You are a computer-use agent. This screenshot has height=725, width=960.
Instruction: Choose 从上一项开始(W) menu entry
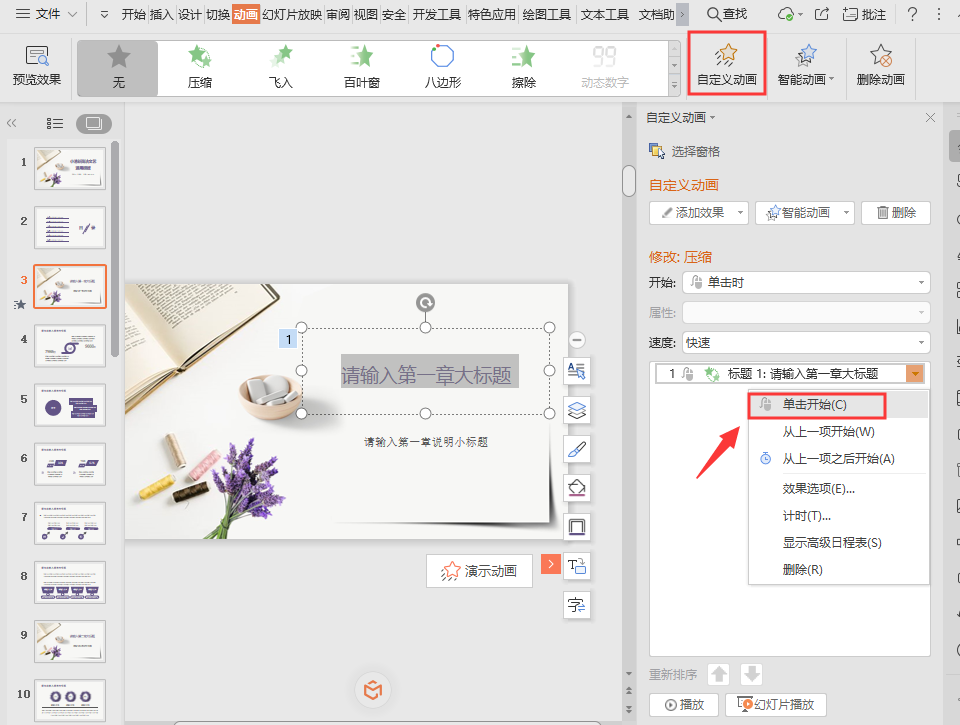coord(828,432)
